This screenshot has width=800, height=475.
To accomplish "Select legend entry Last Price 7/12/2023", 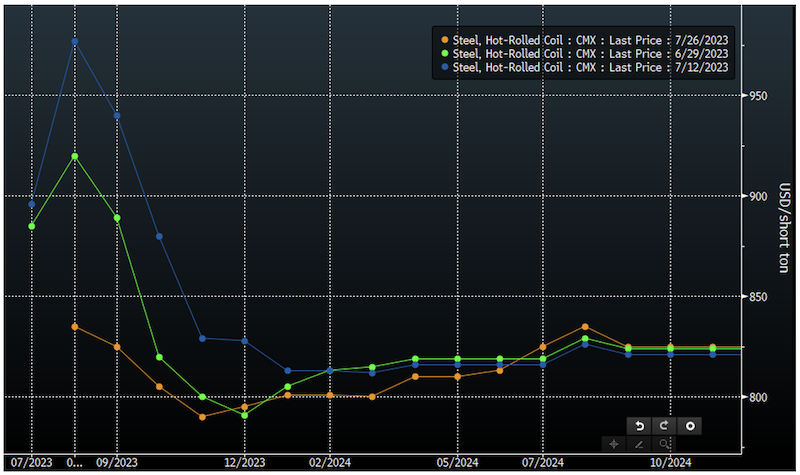I will tap(592, 67).
